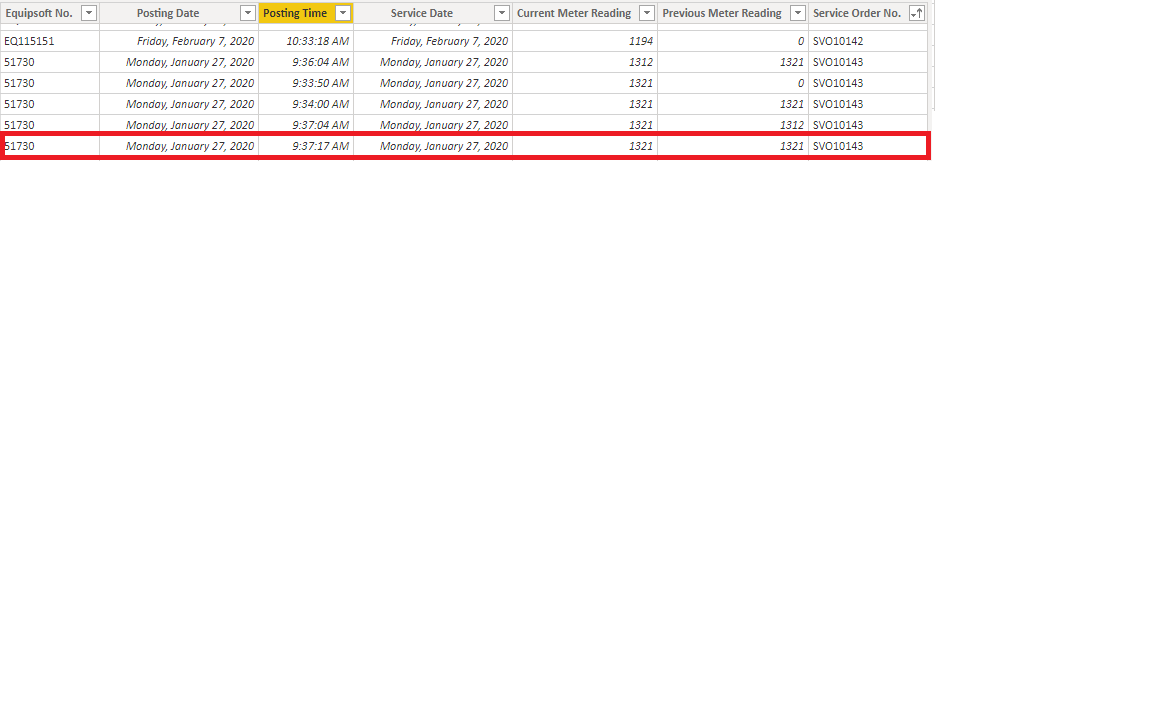Open the Posting Time filter dropdown

[x=343, y=13]
